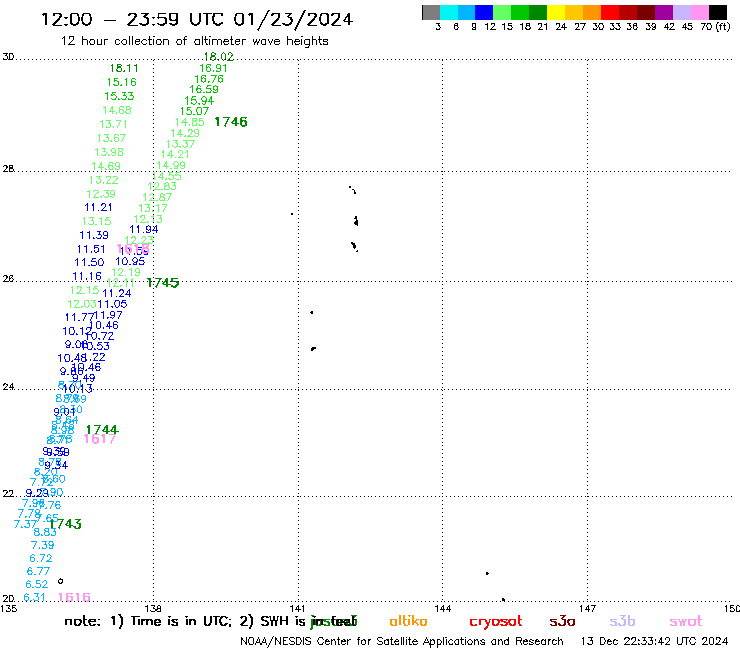Select the blue 11.21 reading

tap(98, 208)
